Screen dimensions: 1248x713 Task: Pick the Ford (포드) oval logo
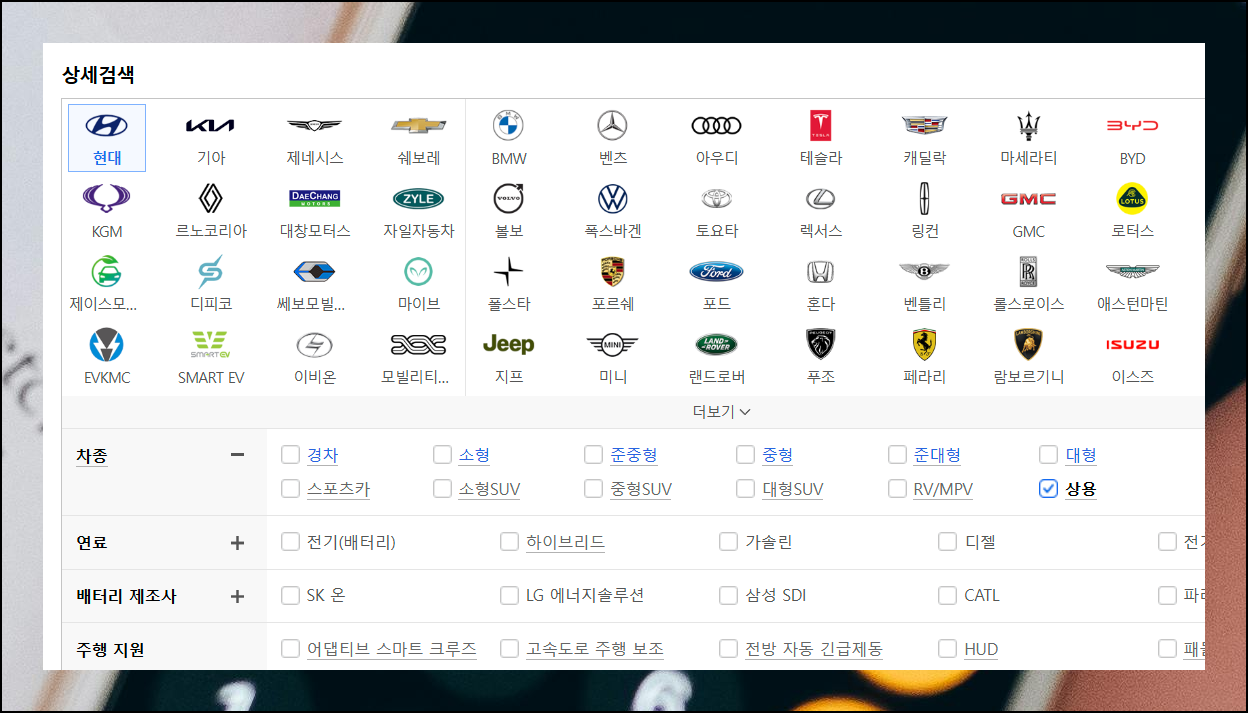pyautogui.click(x=717, y=271)
